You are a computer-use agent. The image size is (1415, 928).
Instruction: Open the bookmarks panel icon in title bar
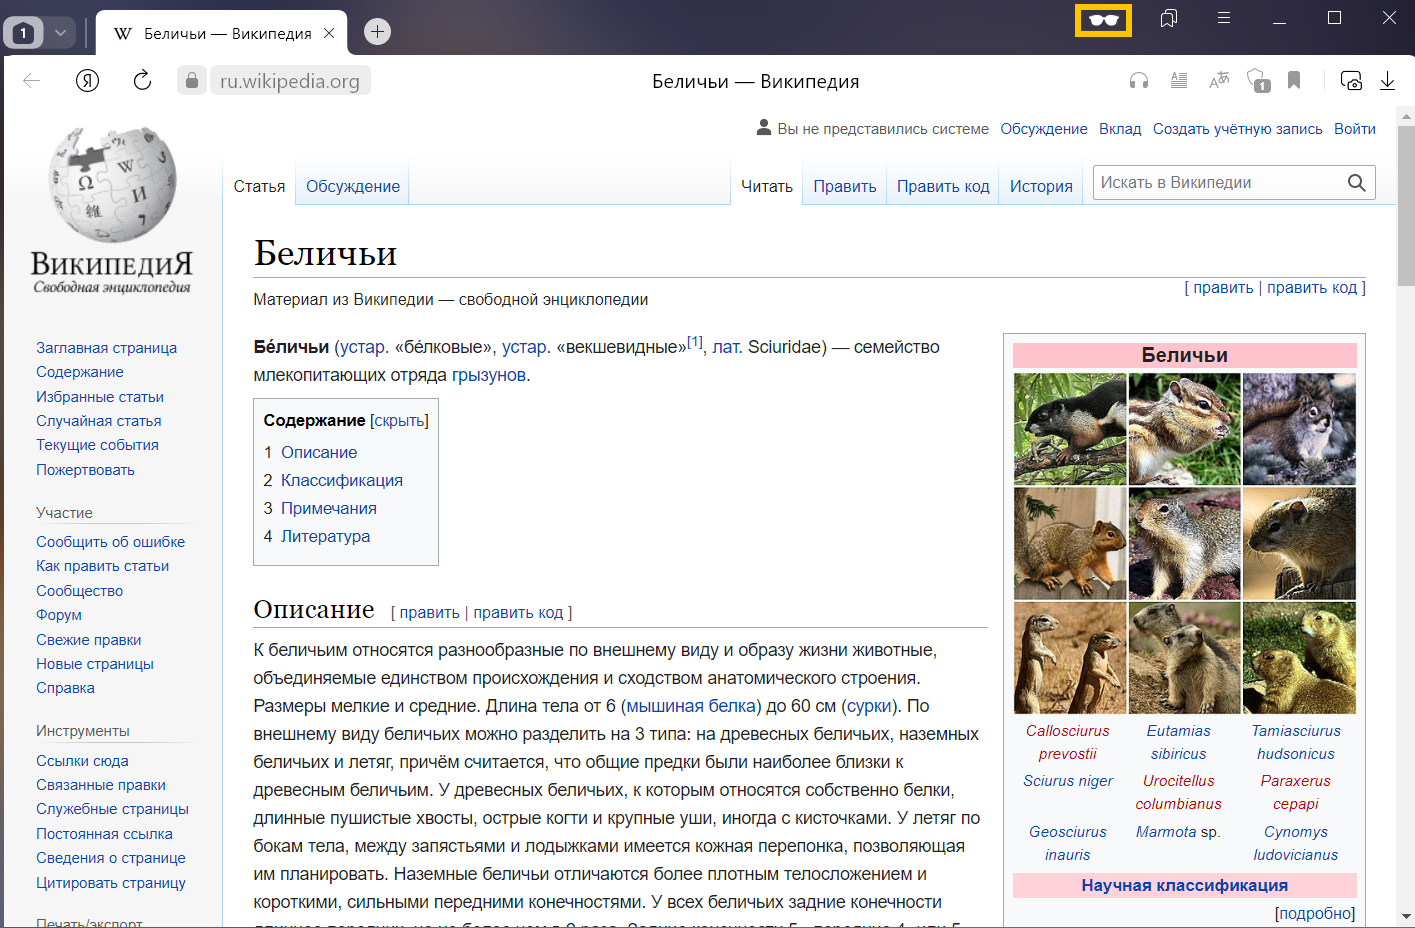coord(1168,19)
